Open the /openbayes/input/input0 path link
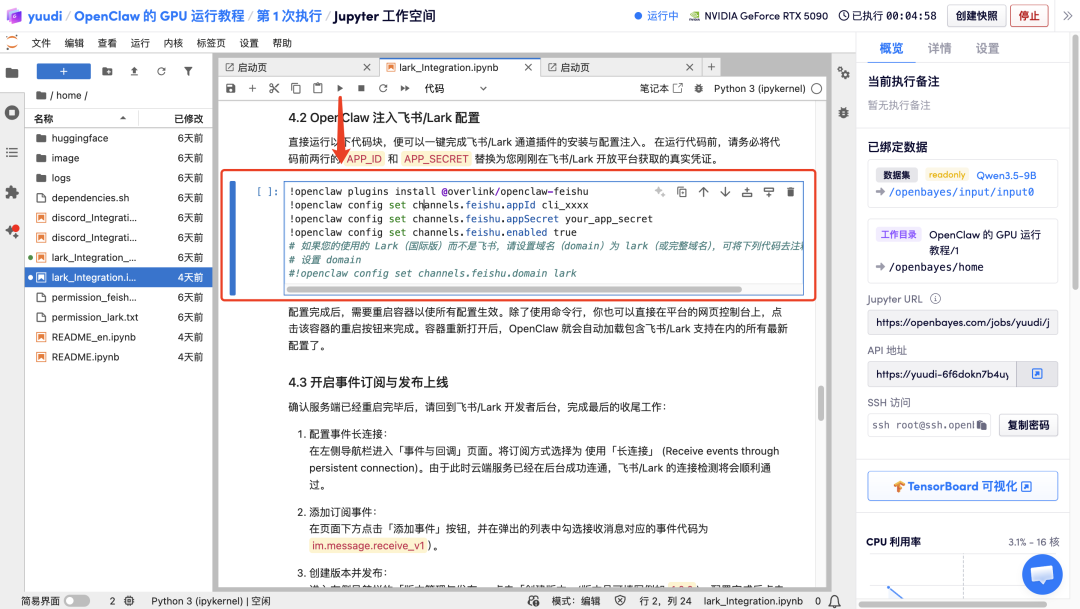Viewport: 1080px width, 609px height. (x=961, y=192)
